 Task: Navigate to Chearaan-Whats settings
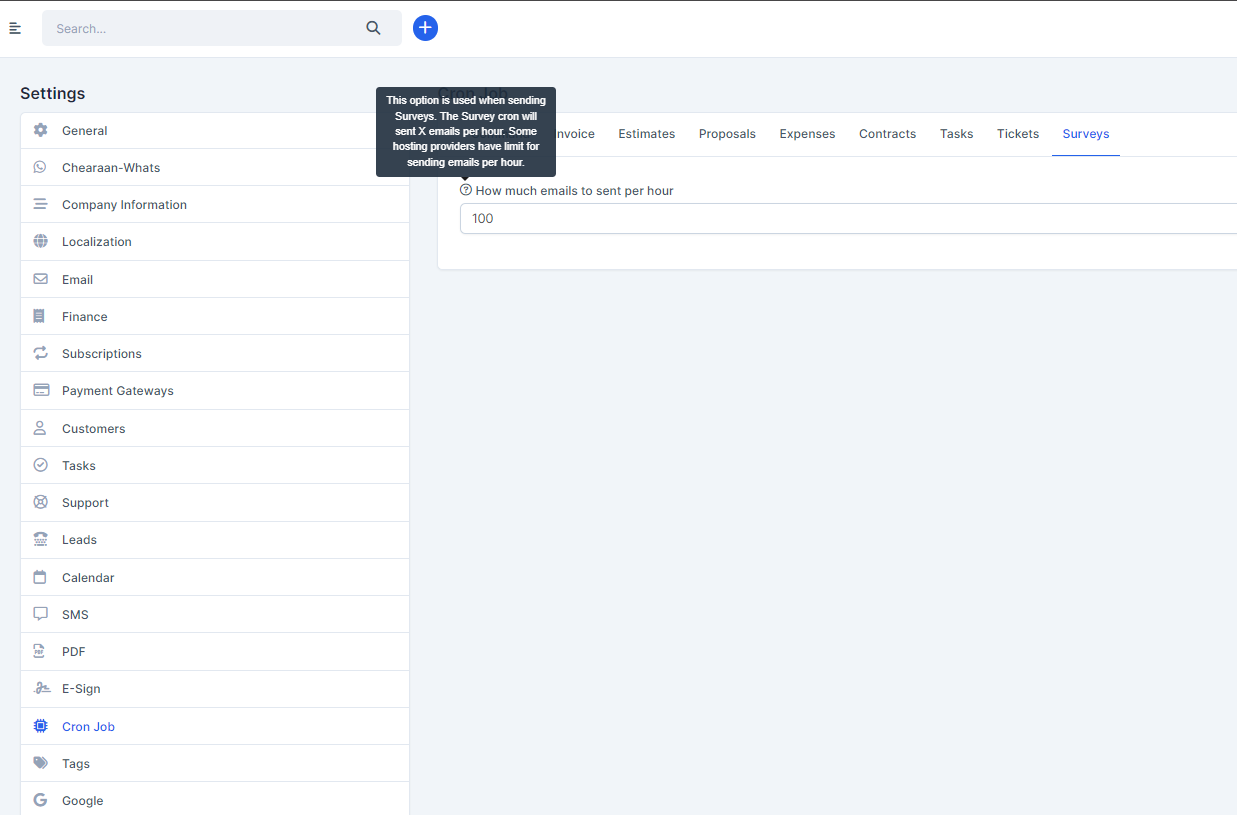[111, 168]
